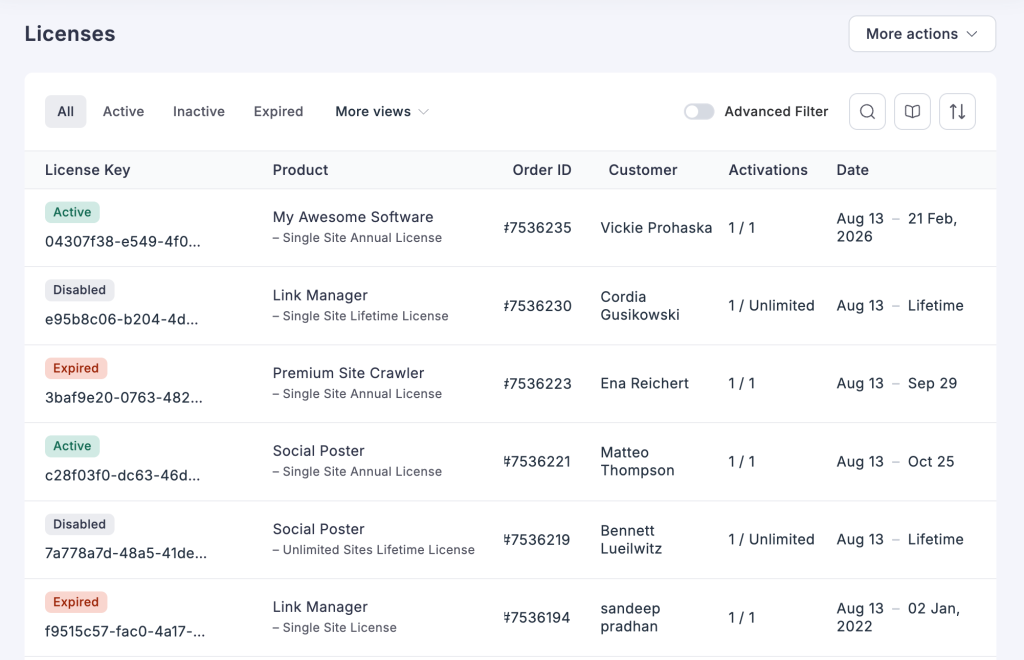The image size is (1024, 660).
Task: Click the Disabled badge on license e95b8c06
Action: (x=80, y=290)
